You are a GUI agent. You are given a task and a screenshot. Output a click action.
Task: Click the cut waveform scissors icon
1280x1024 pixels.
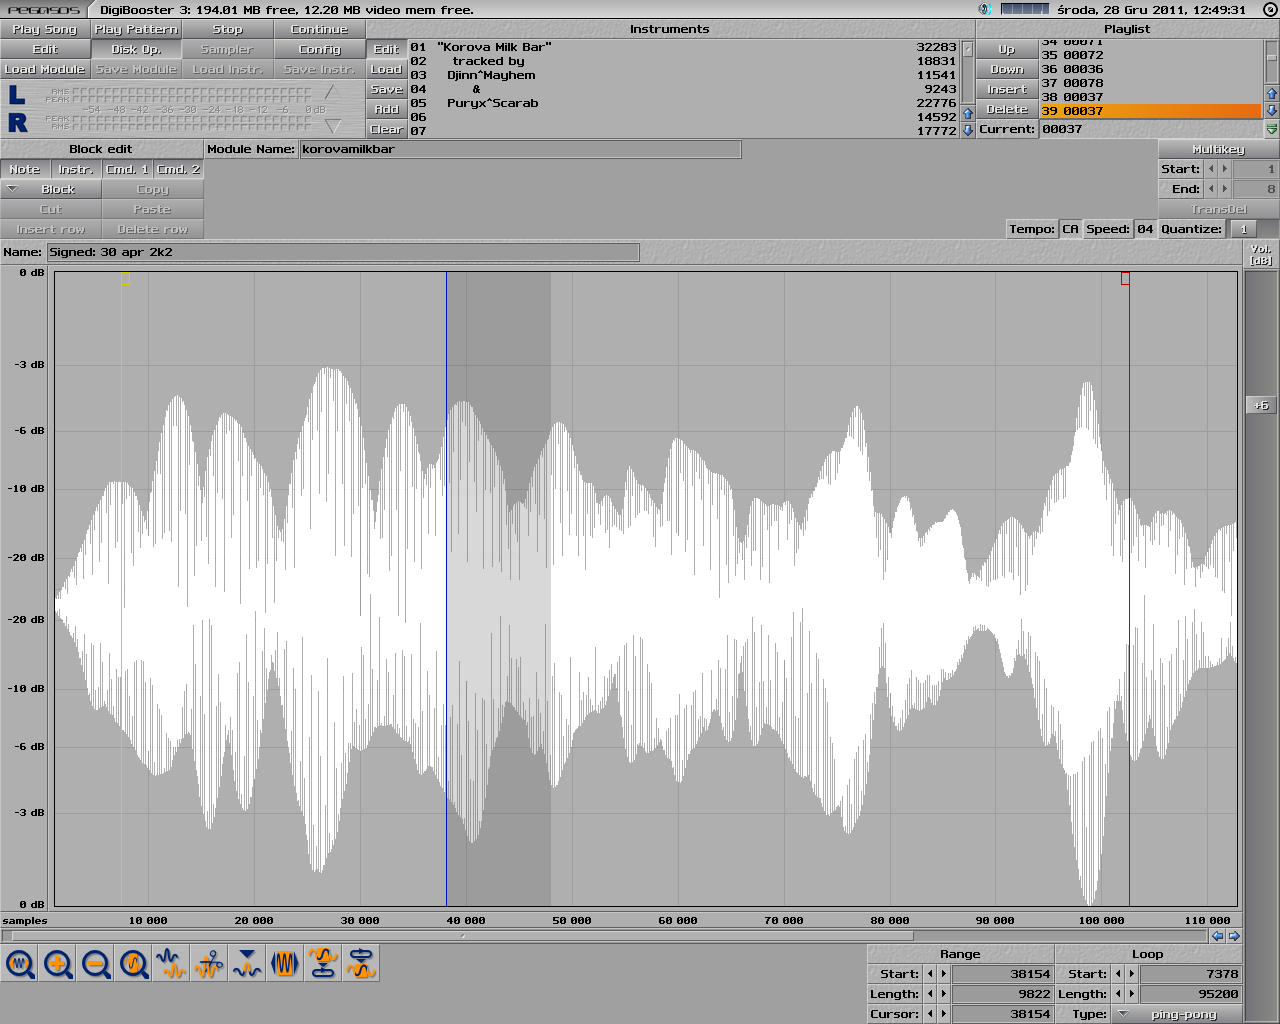(x=210, y=964)
